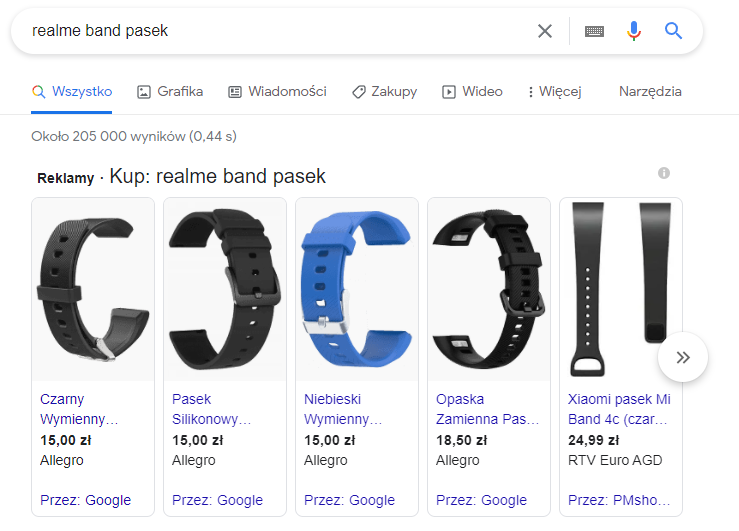The height and width of the screenshot is (531, 739).
Task: Switch to the Wiadomości tab
Action: pos(277,91)
